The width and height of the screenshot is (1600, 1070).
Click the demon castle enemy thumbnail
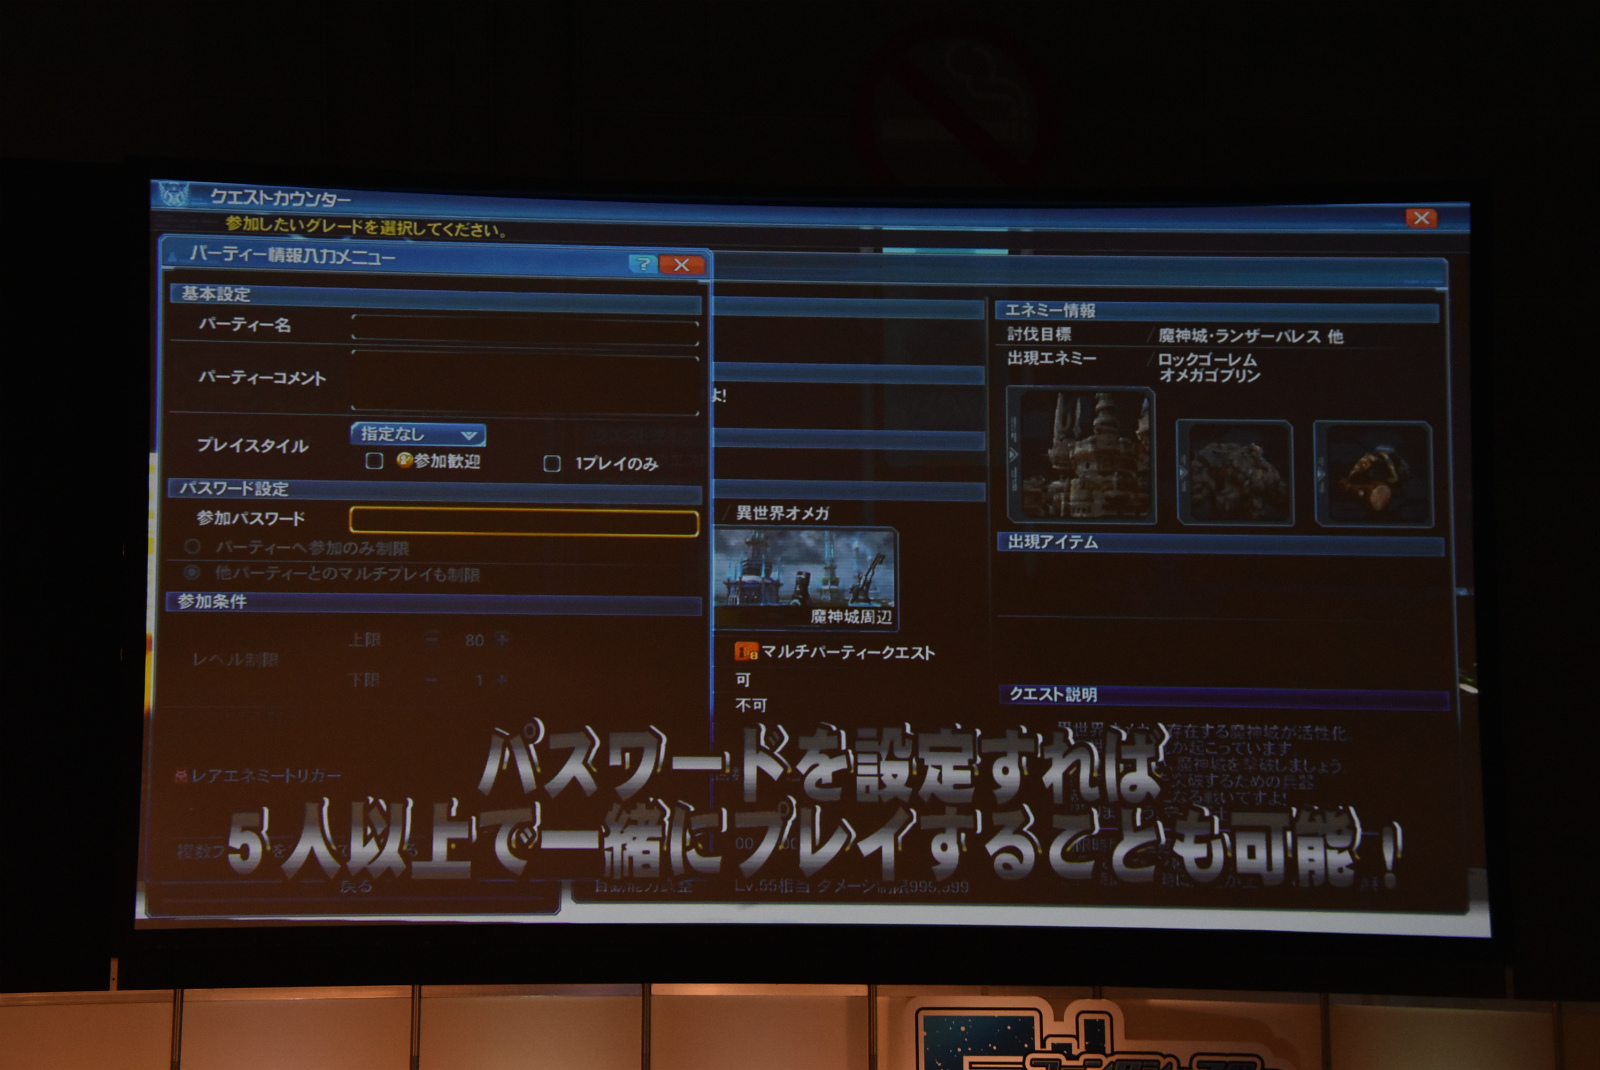point(1081,455)
